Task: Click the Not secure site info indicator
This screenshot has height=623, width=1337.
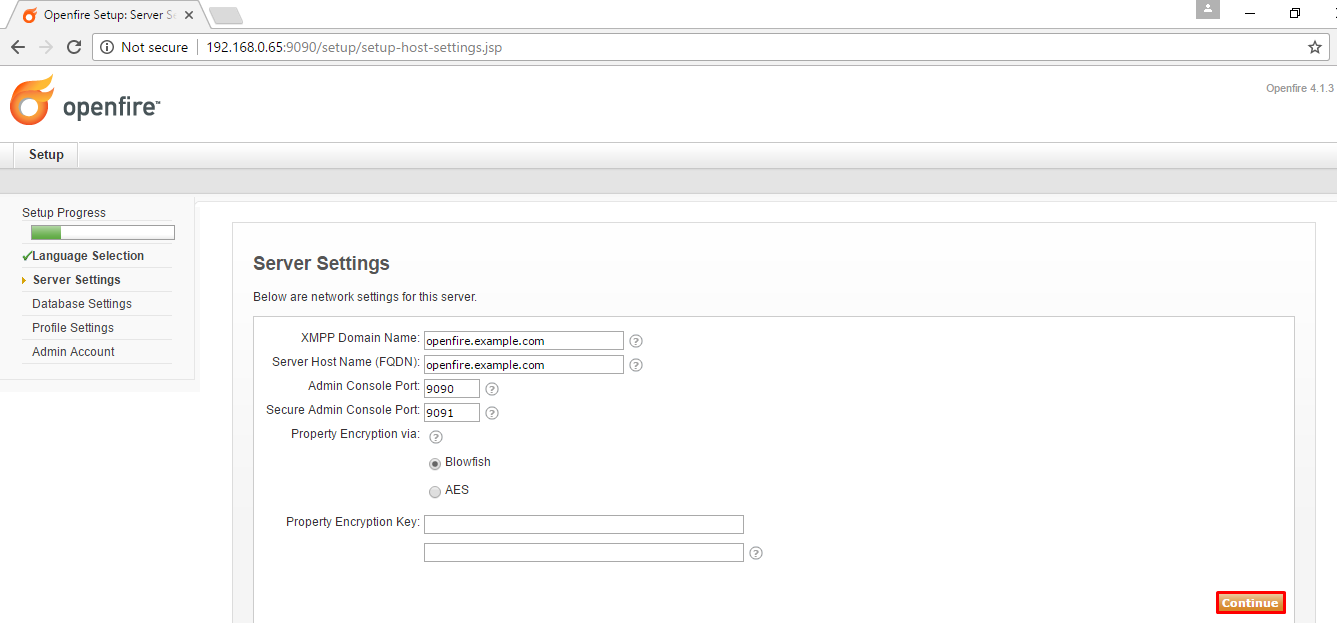Action: click(144, 47)
